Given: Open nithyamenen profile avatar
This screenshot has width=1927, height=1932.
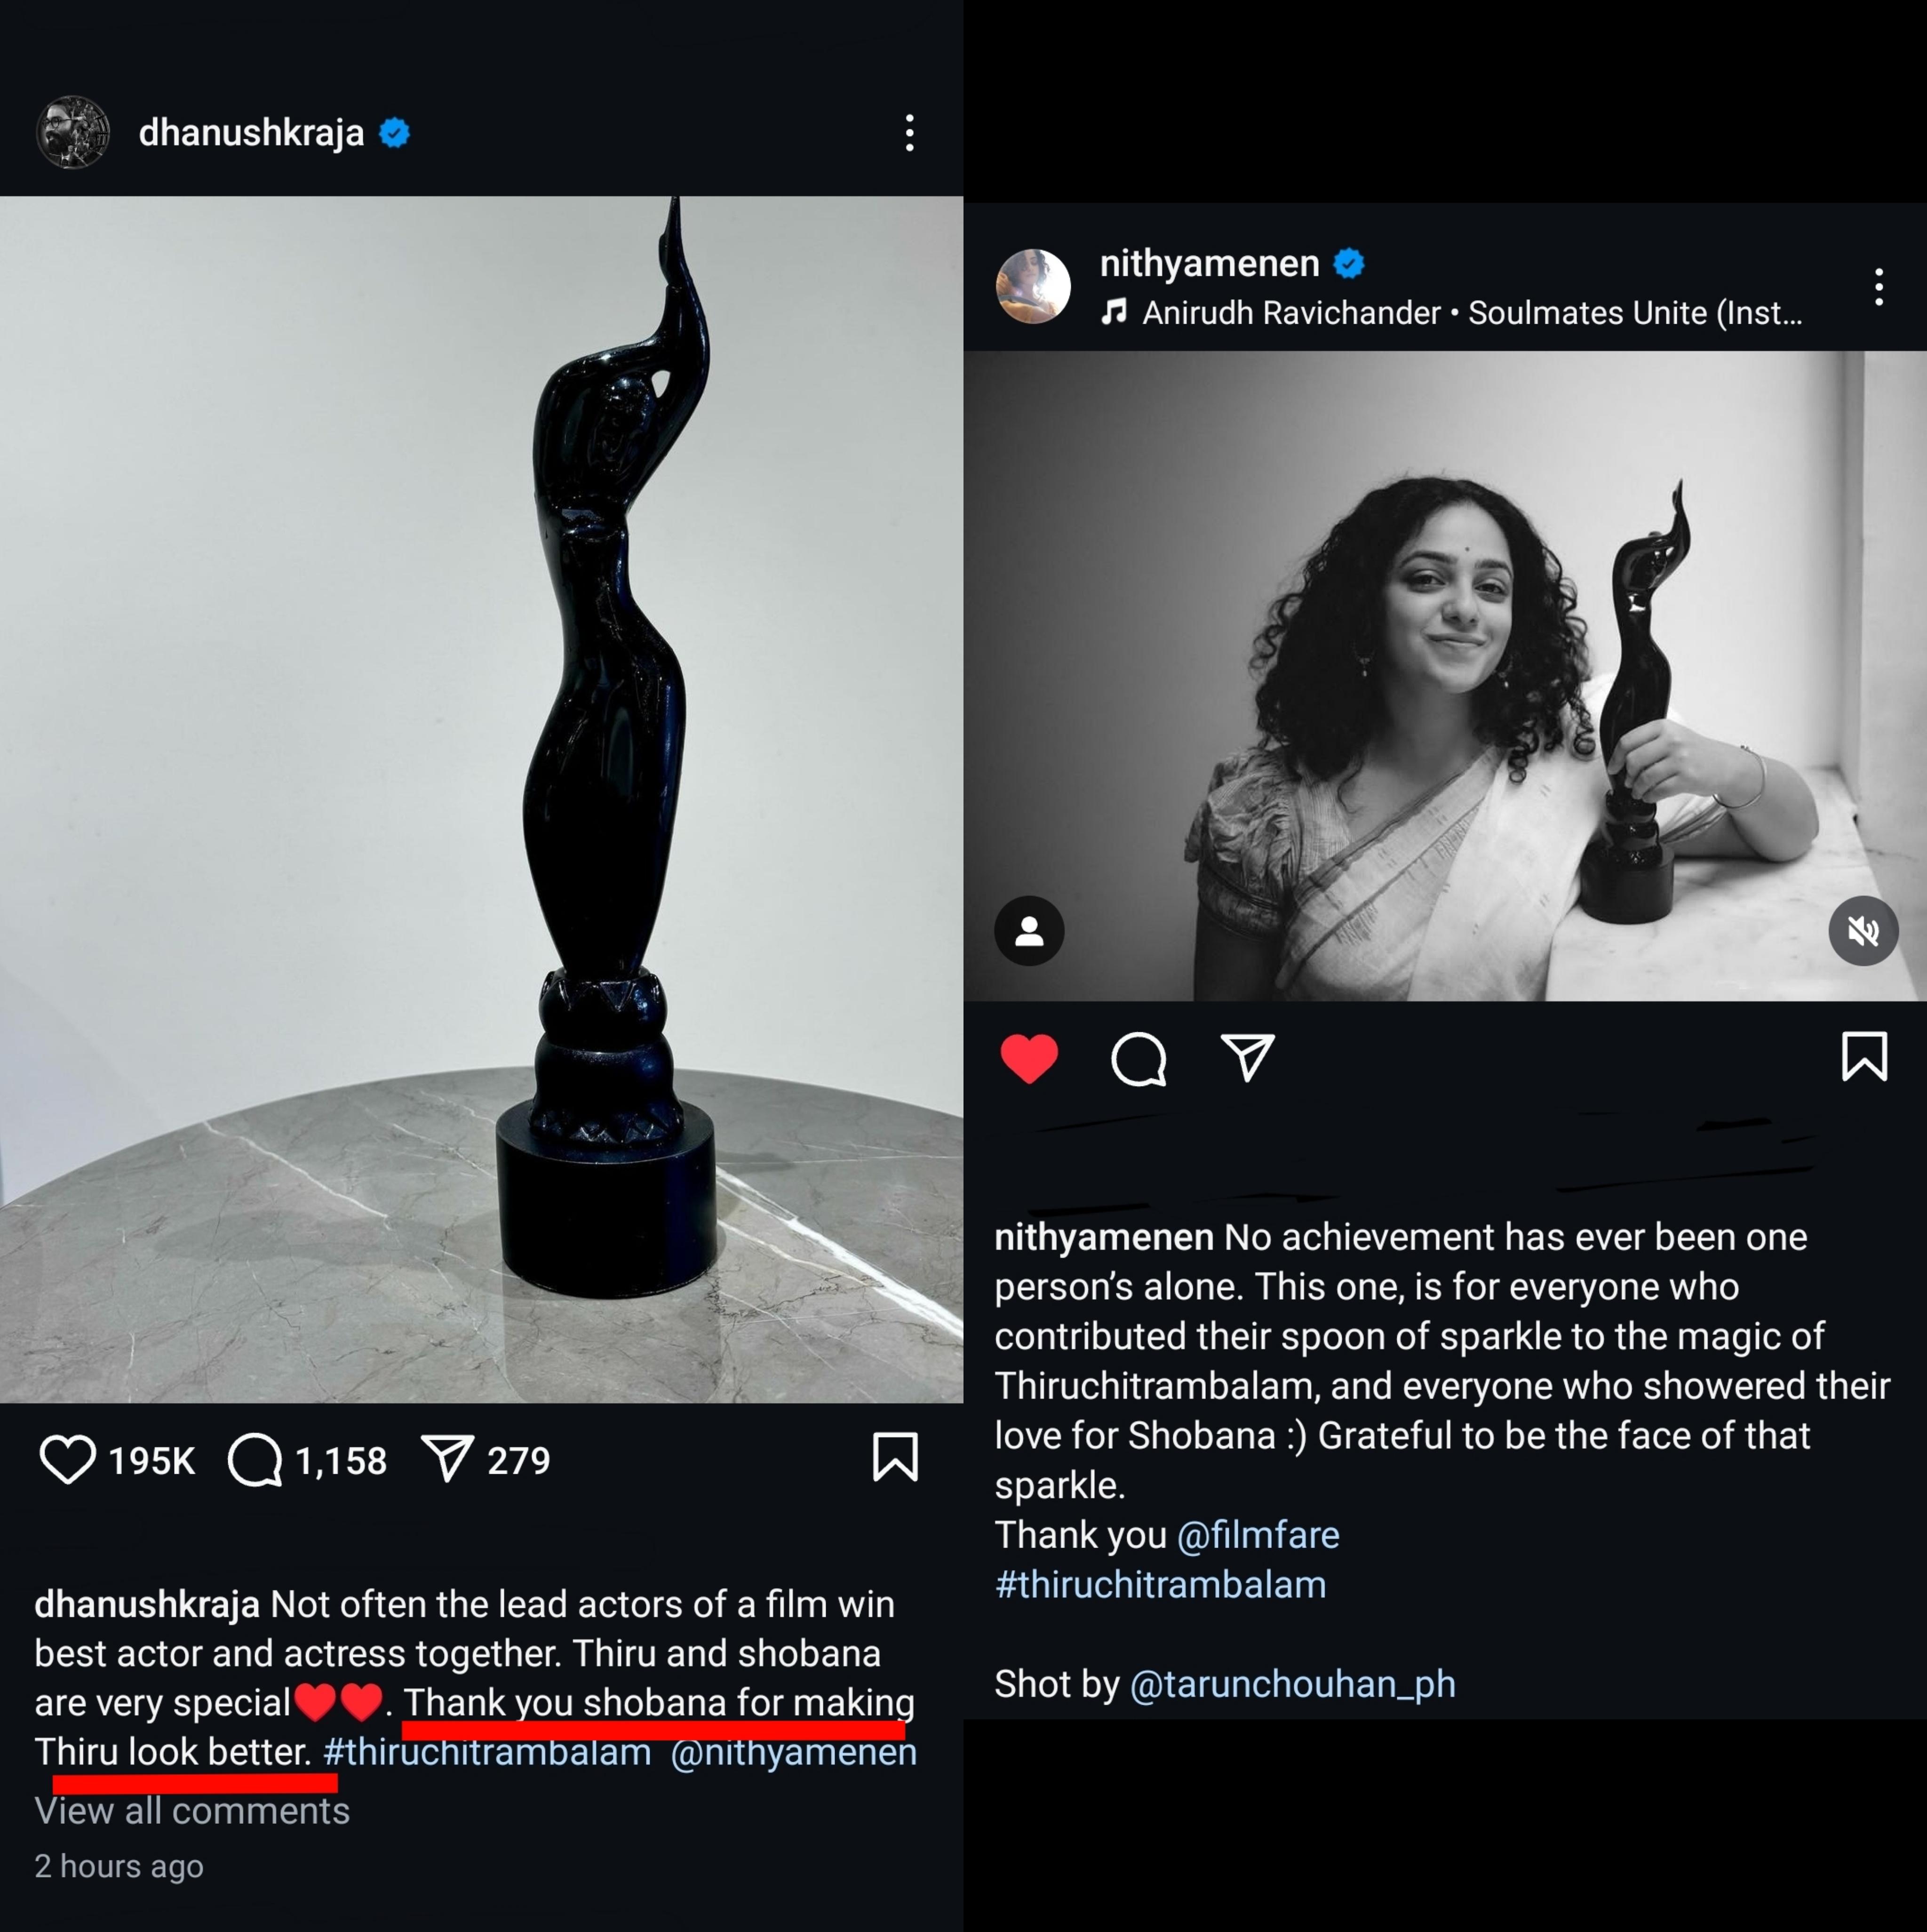Looking at the screenshot, I should [x=1033, y=287].
